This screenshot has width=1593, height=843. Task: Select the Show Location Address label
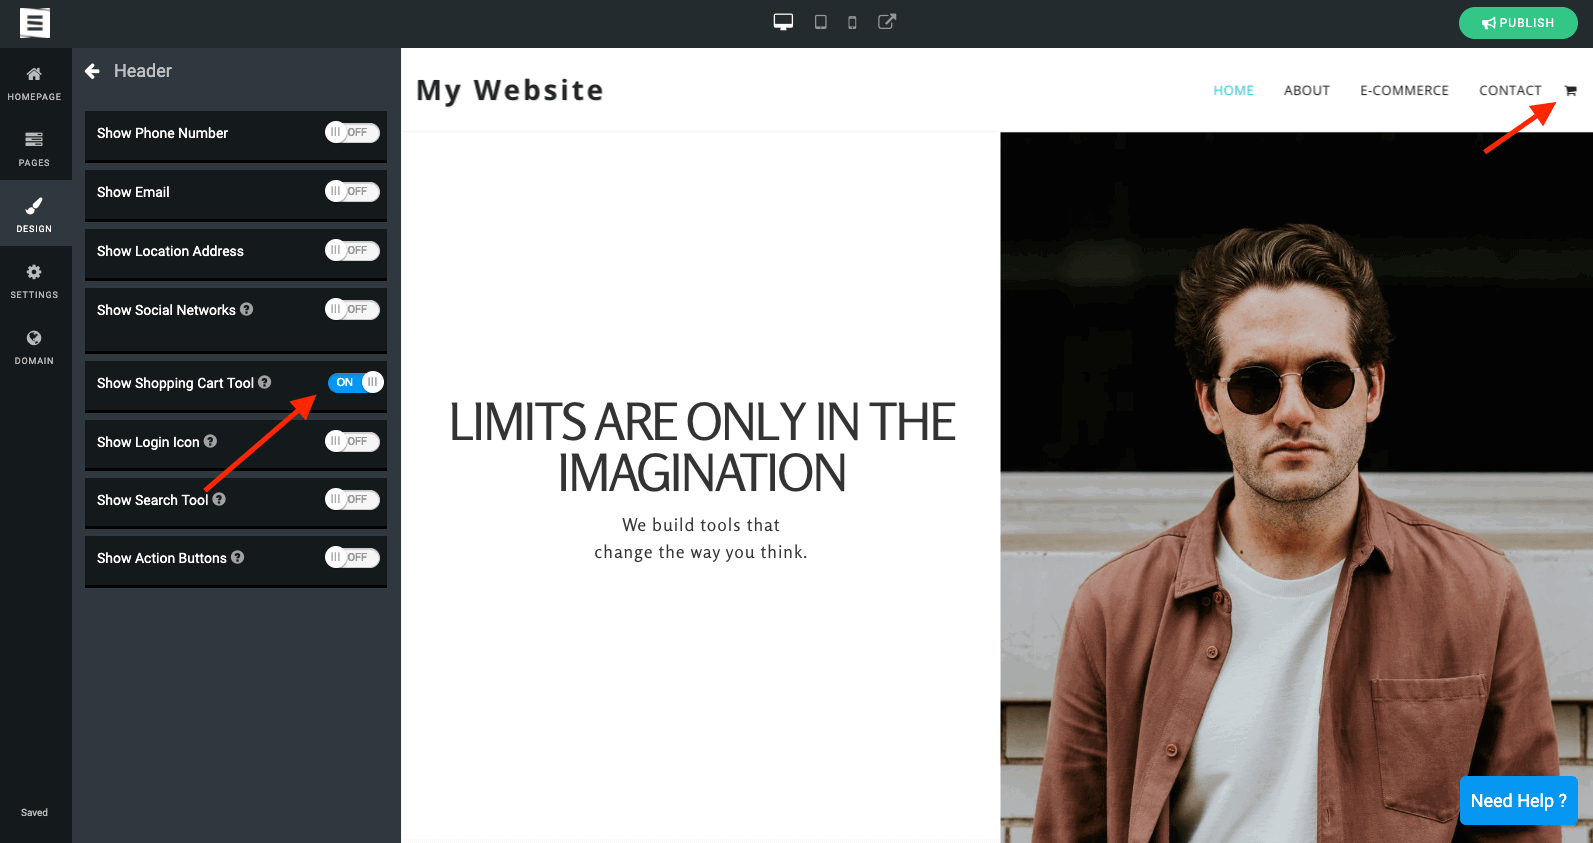(170, 251)
